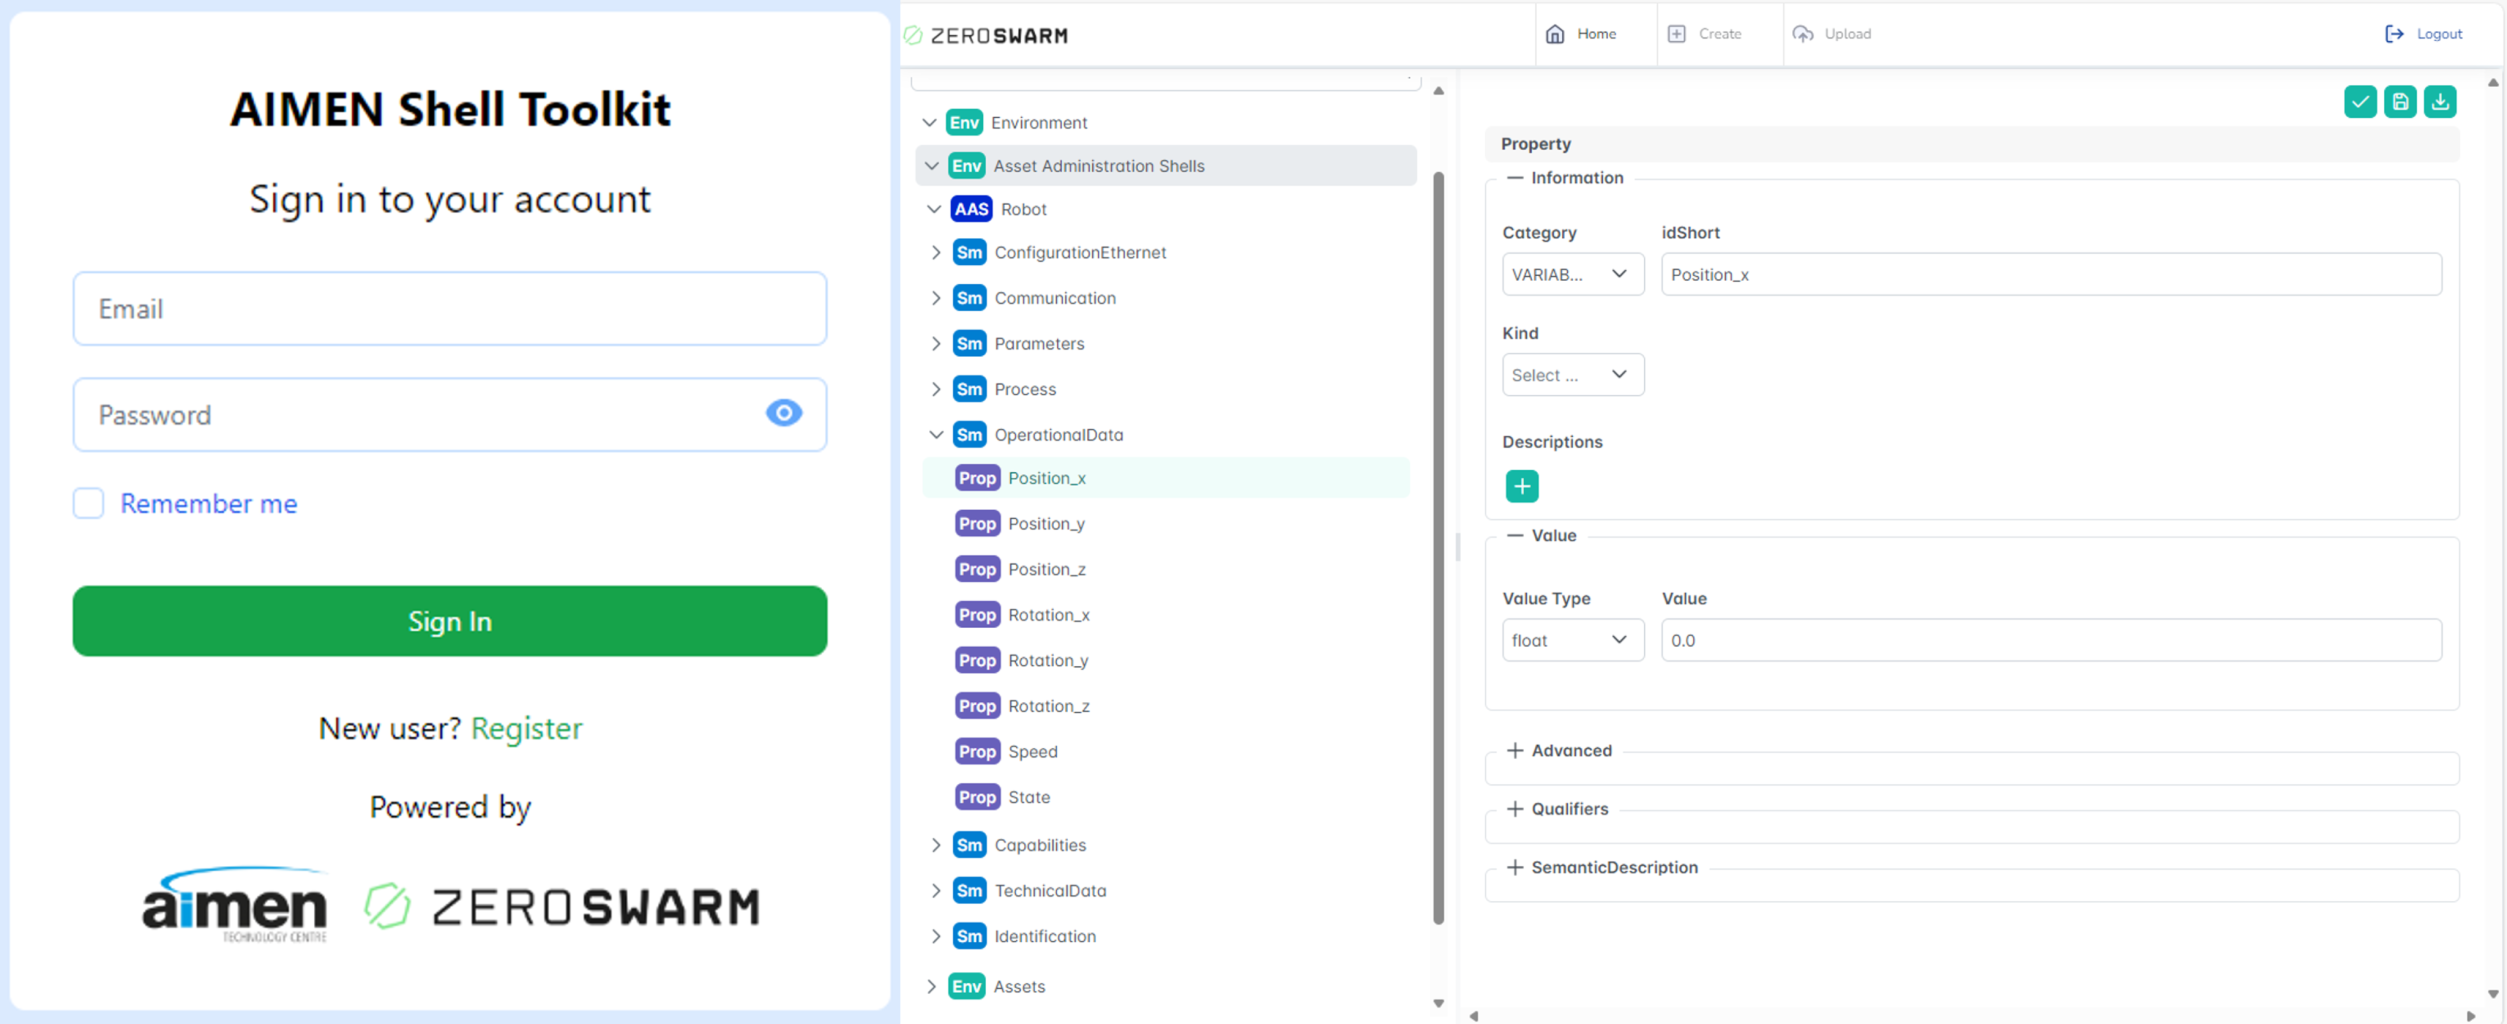
Task: Collapse the OperationalData chevron
Action: 935,435
